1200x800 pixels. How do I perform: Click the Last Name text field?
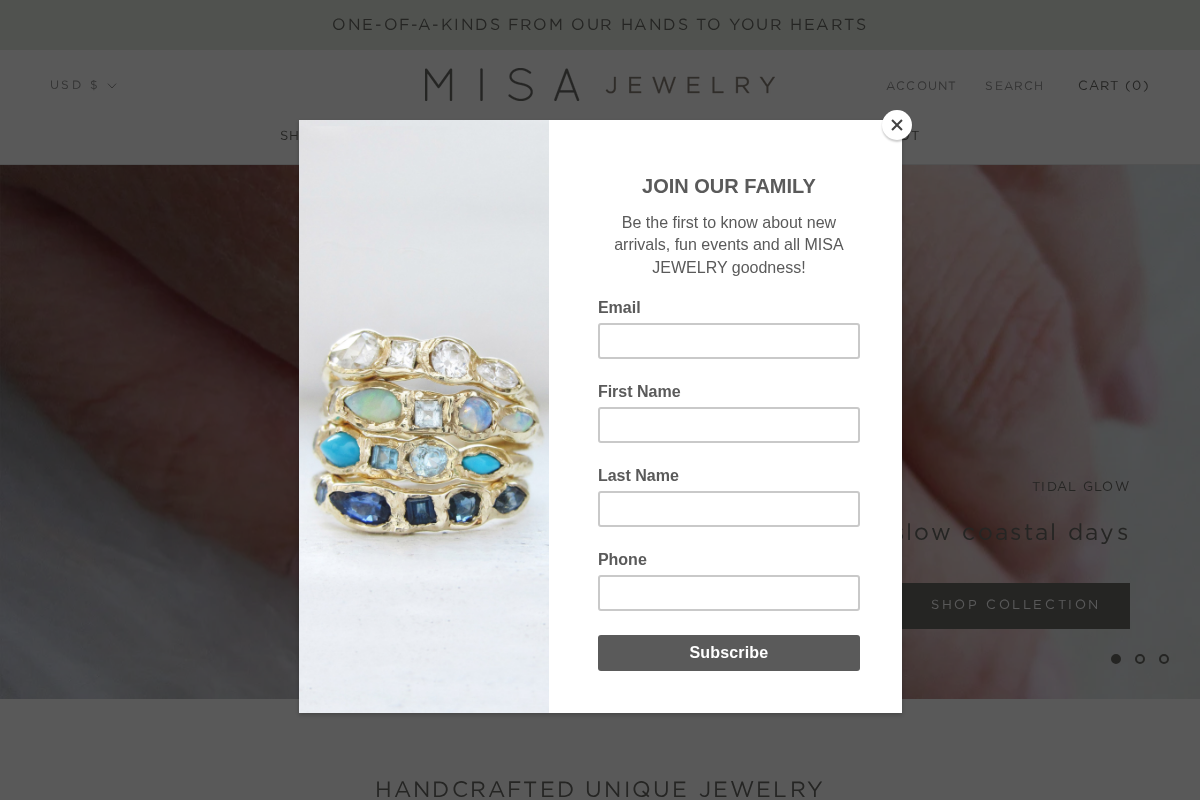[x=729, y=509]
